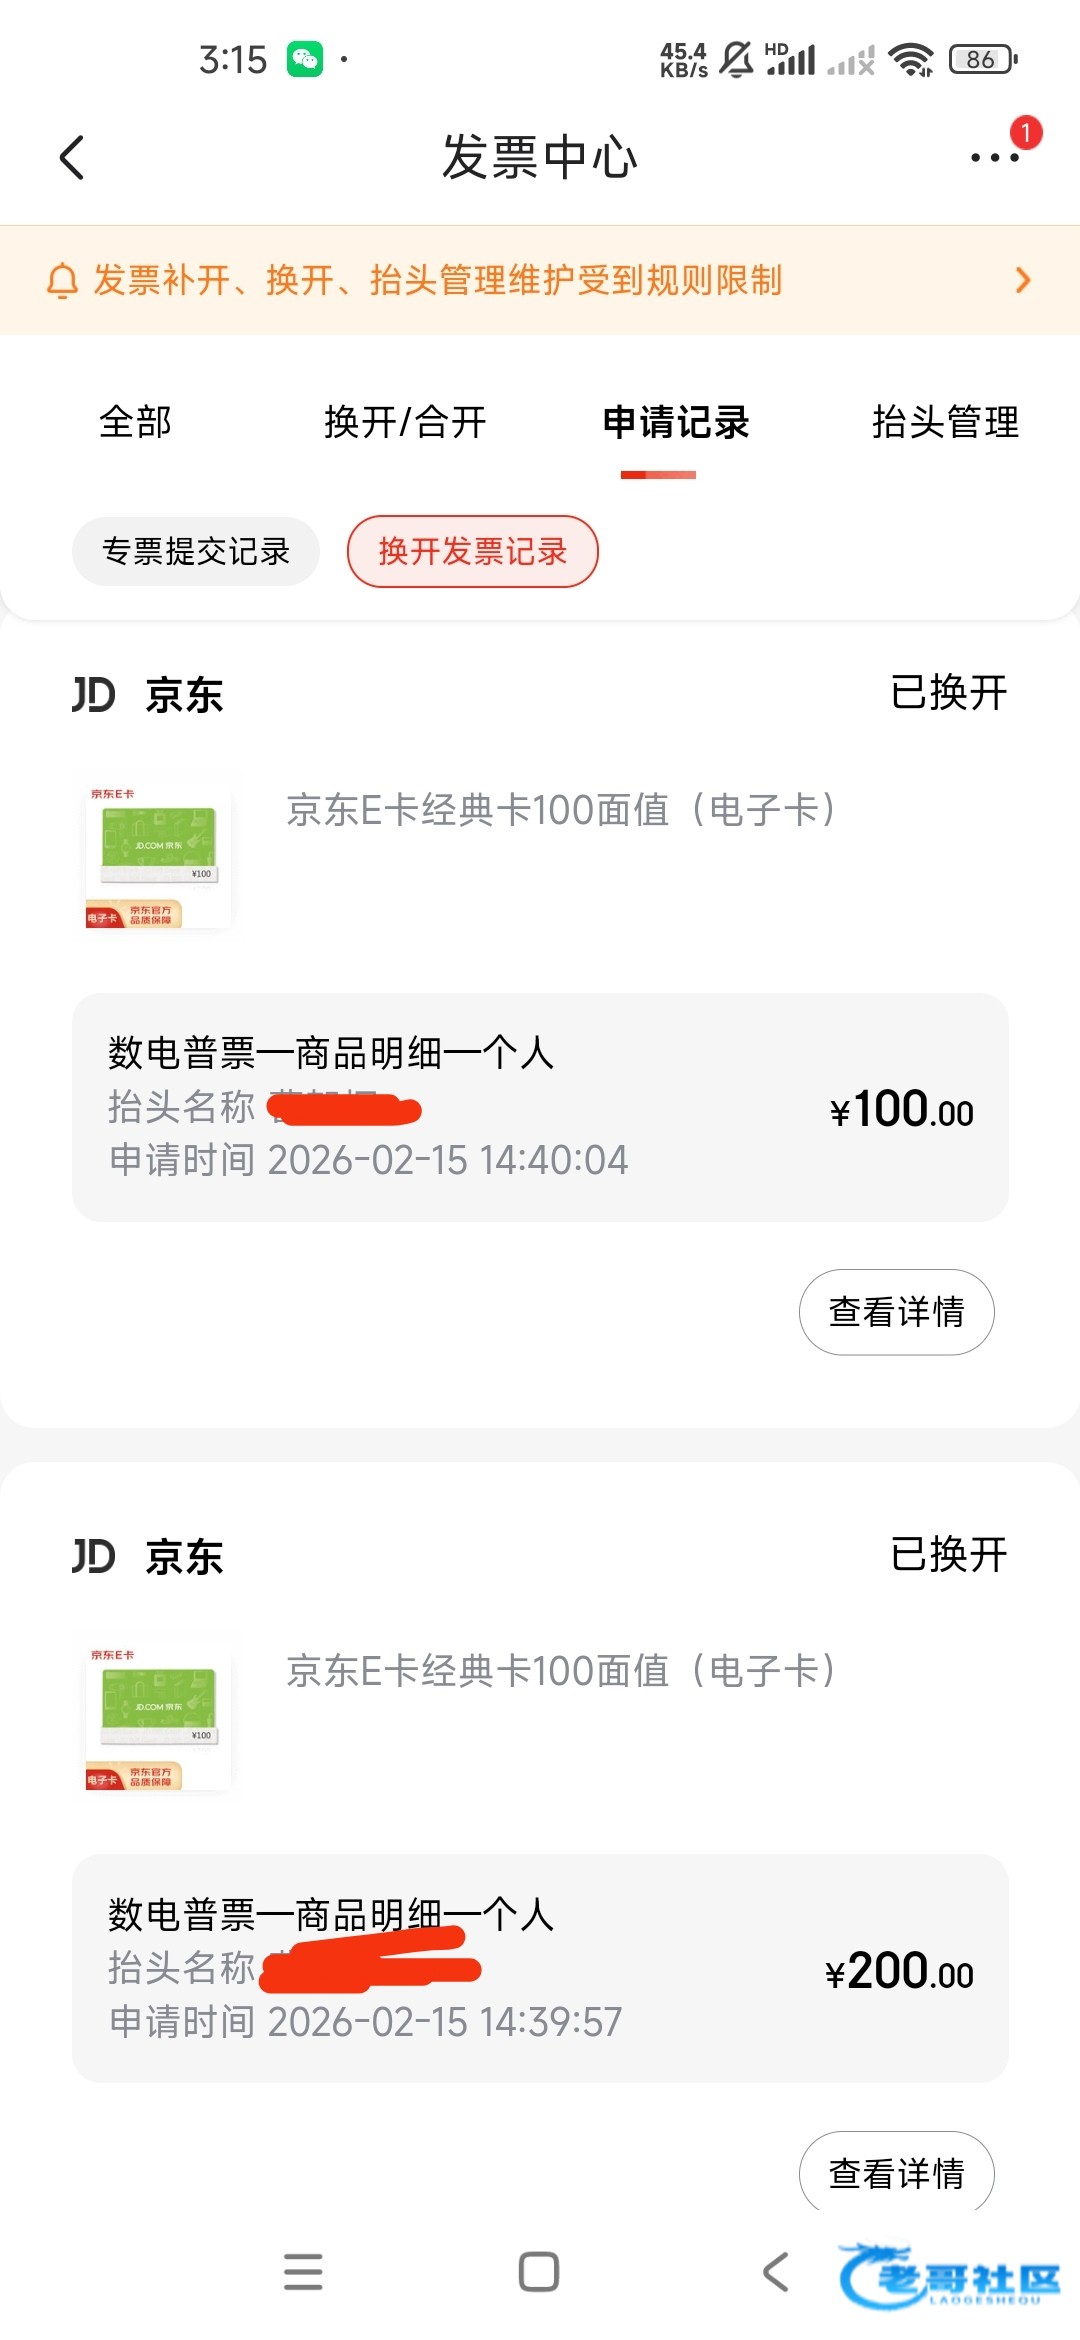
Task: Open second 京东E卡 product thumbnail
Action: [158, 1717]
